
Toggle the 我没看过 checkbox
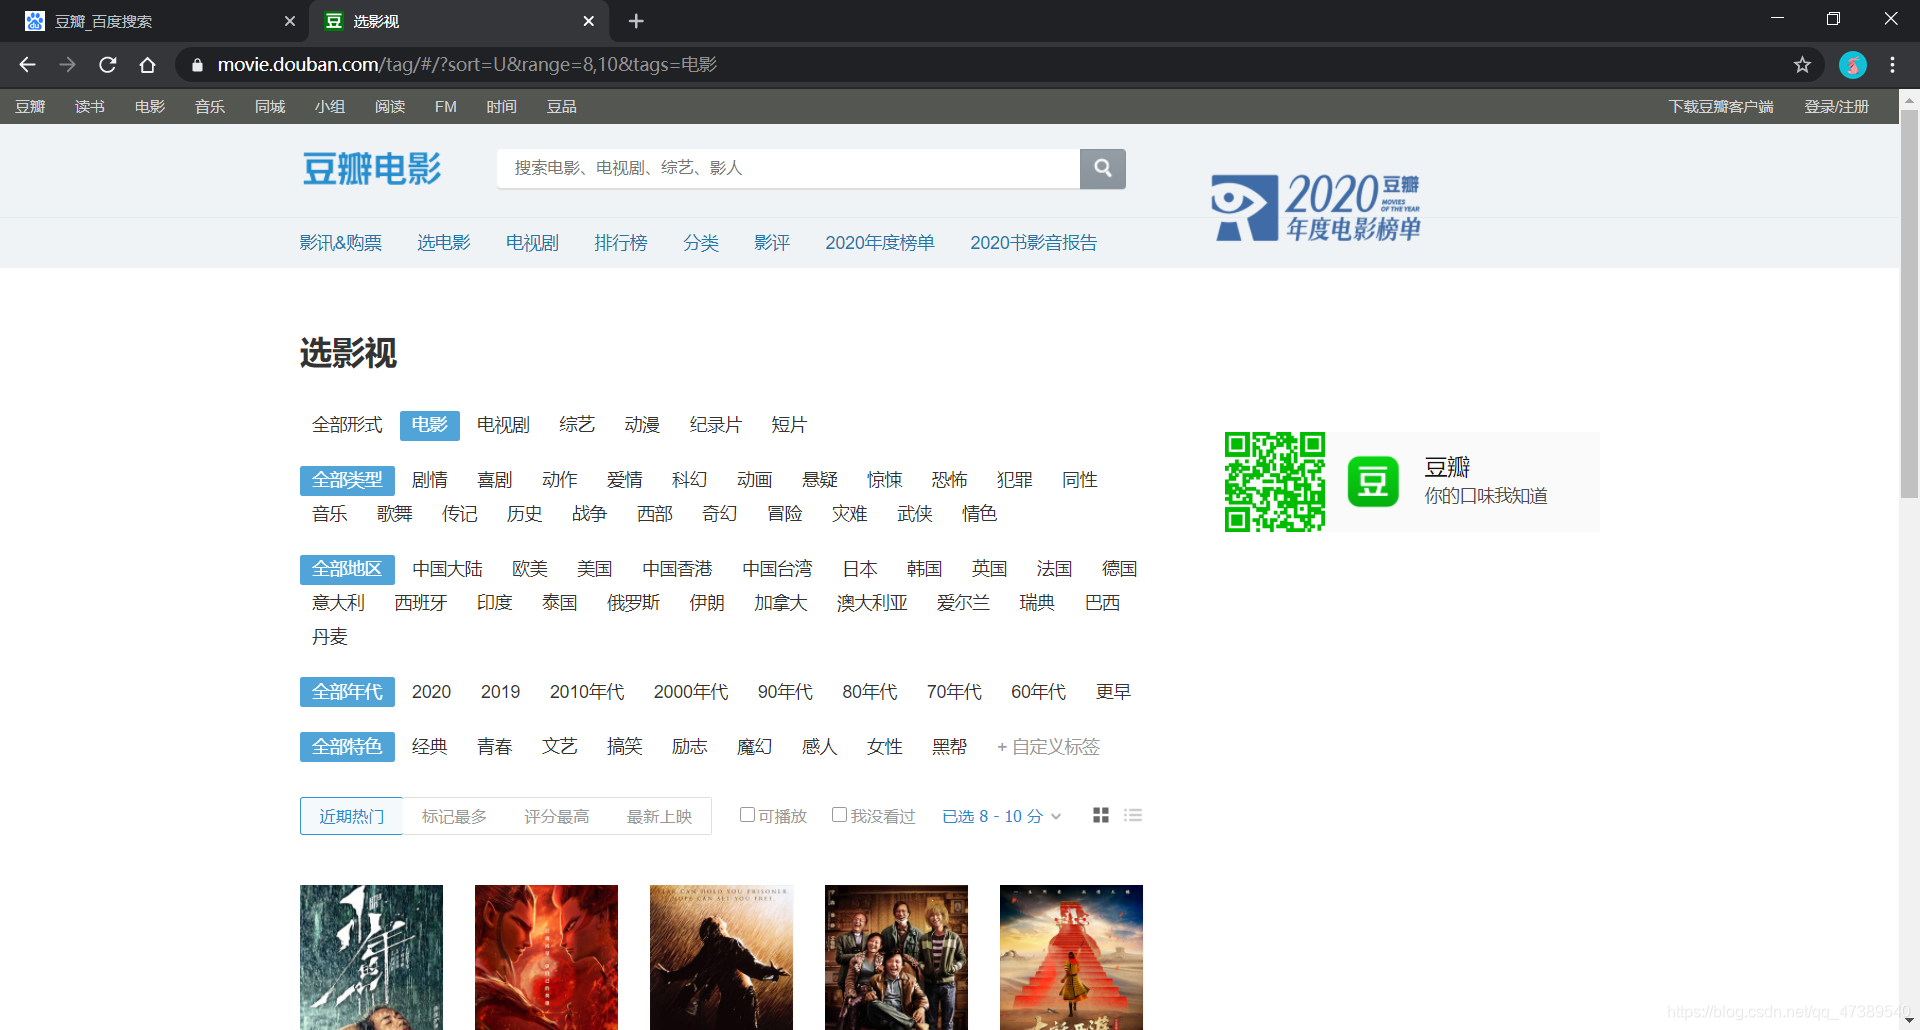coord(840,815)
